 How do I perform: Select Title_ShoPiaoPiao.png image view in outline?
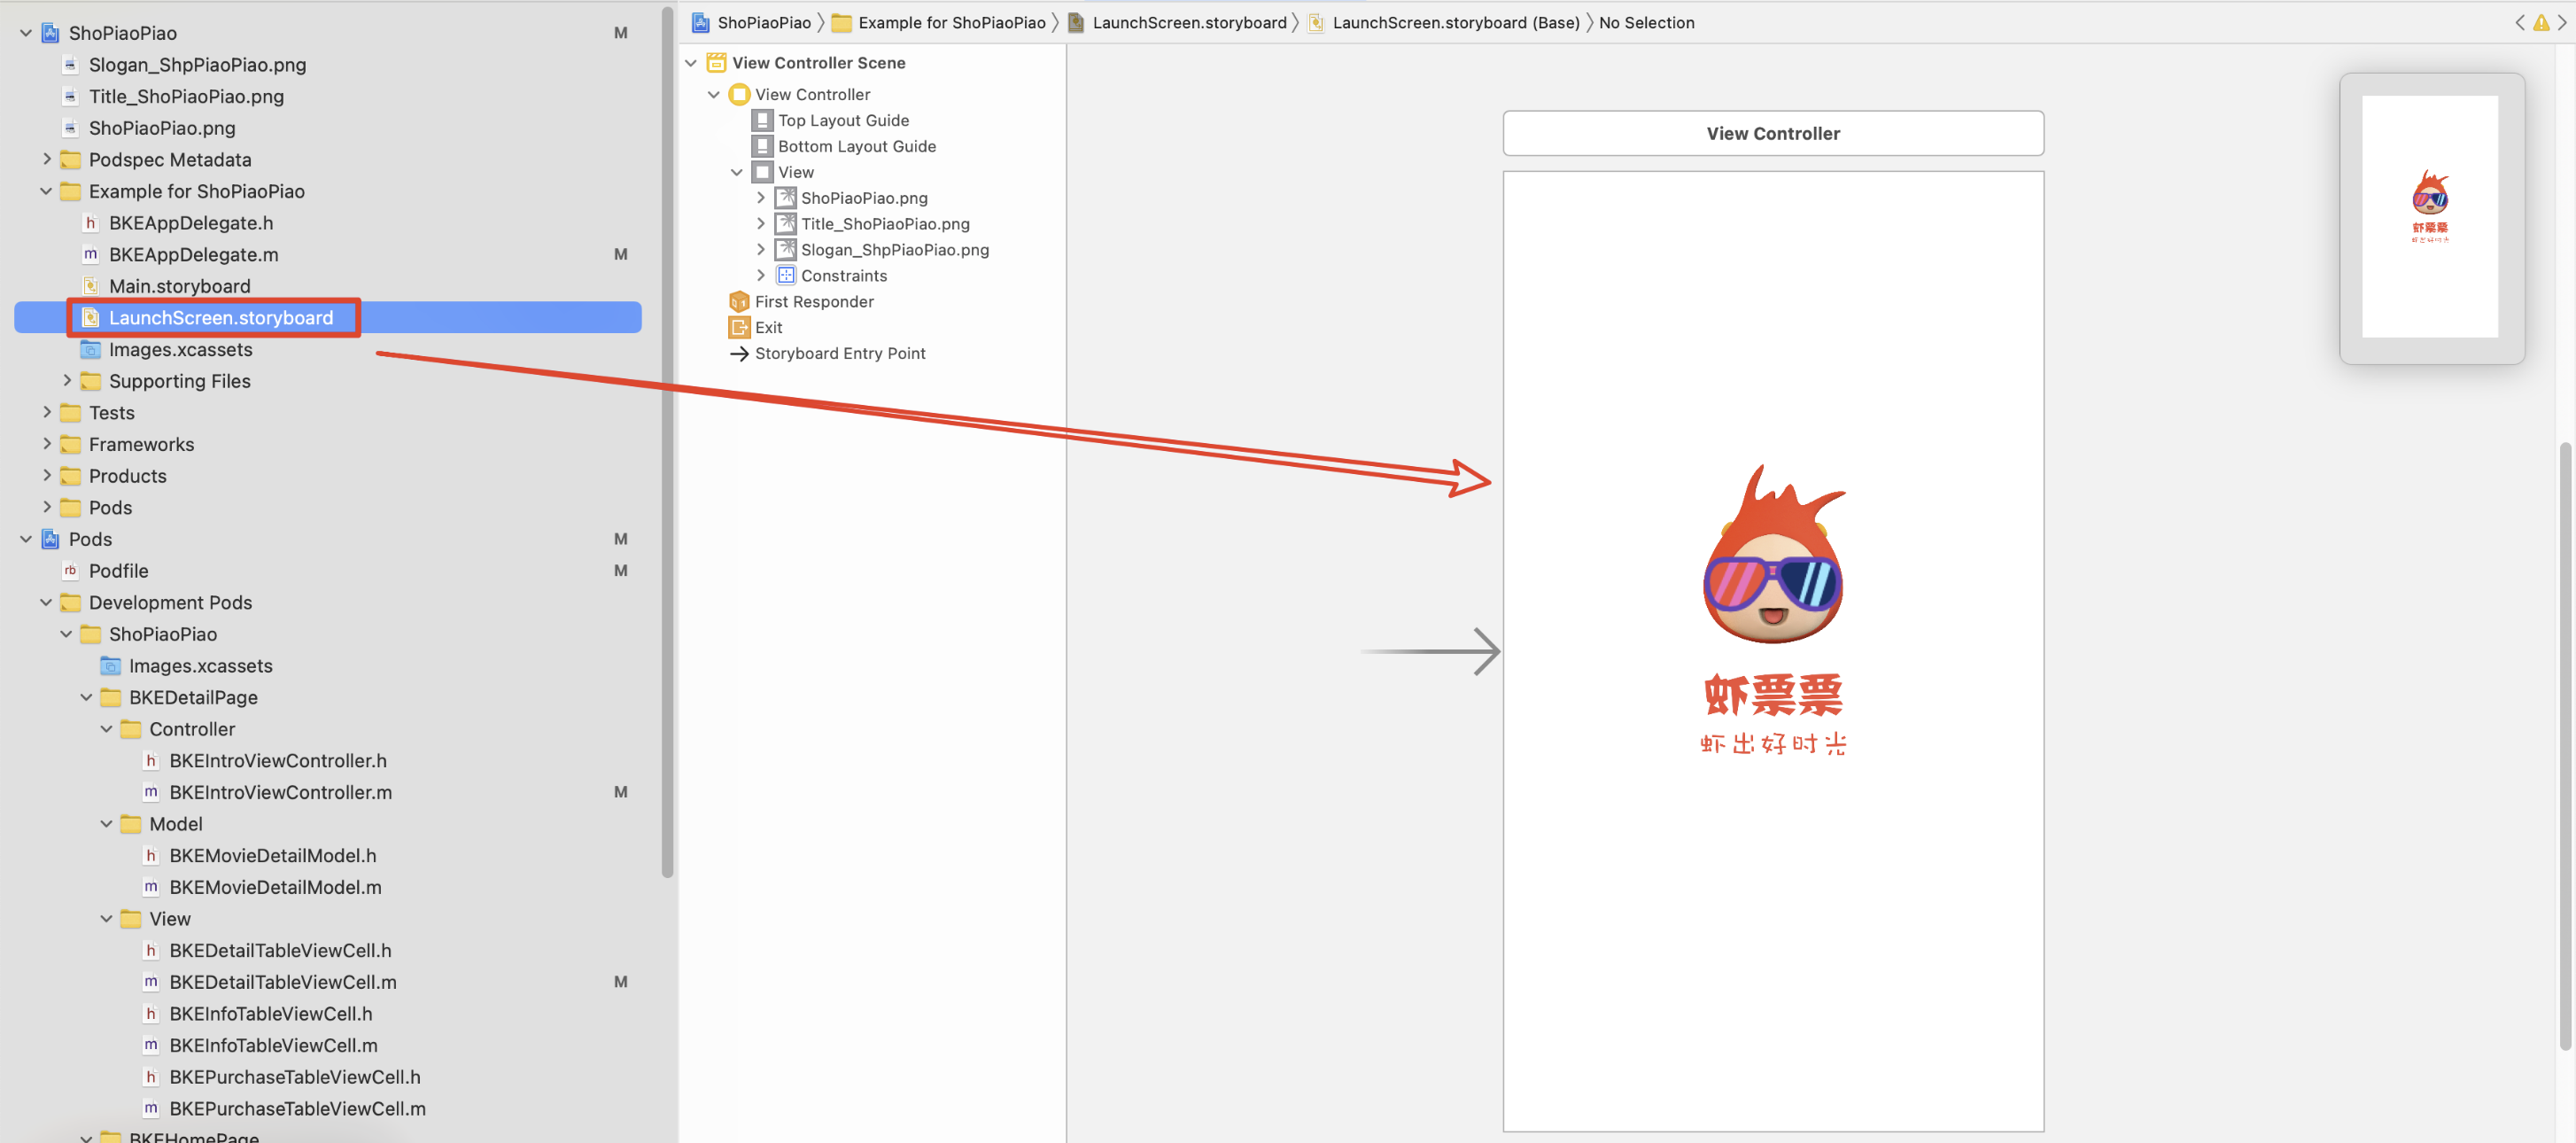[885, 224]
